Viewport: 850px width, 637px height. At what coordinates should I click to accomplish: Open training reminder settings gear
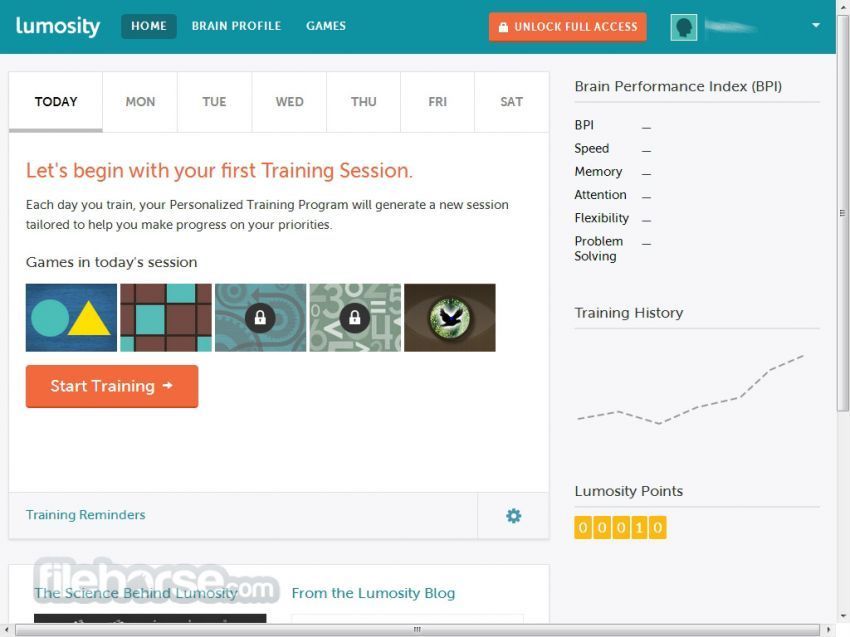coord(513,516)
